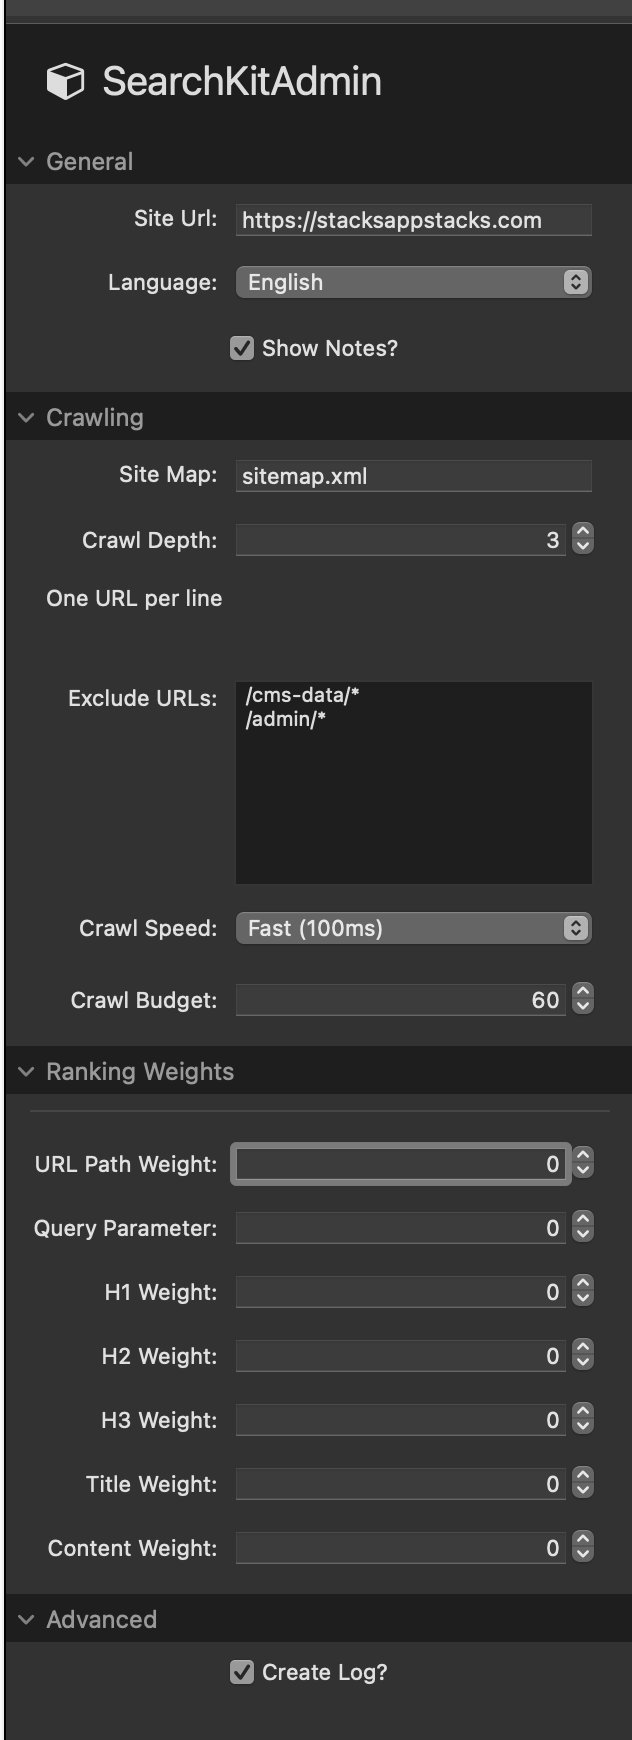632x1740 pixels.
Task: Open the Crawl Speed dropdown
Action: click(x=413, y=928)
